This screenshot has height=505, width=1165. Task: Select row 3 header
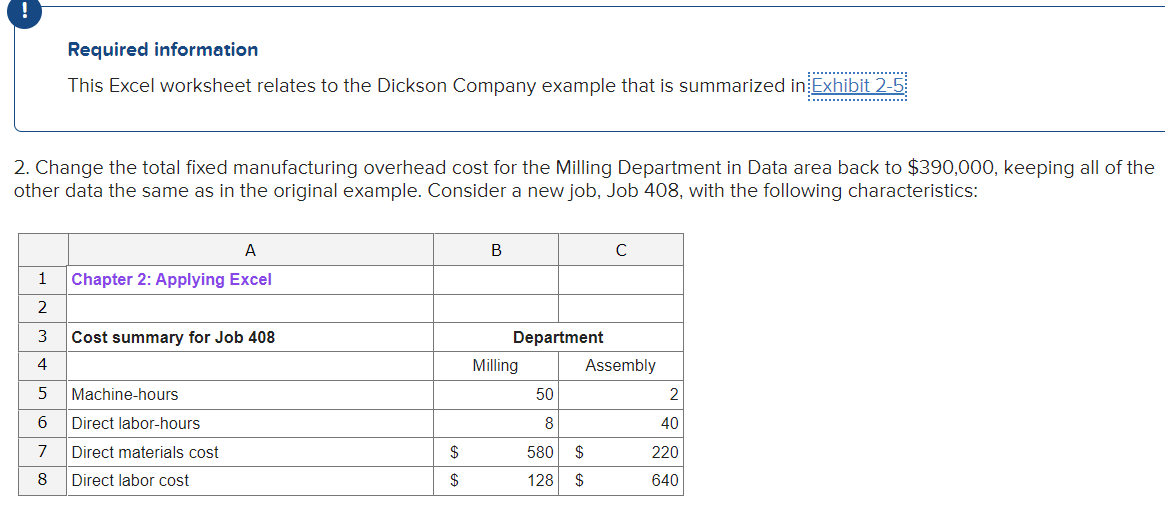tap(42, 337)
